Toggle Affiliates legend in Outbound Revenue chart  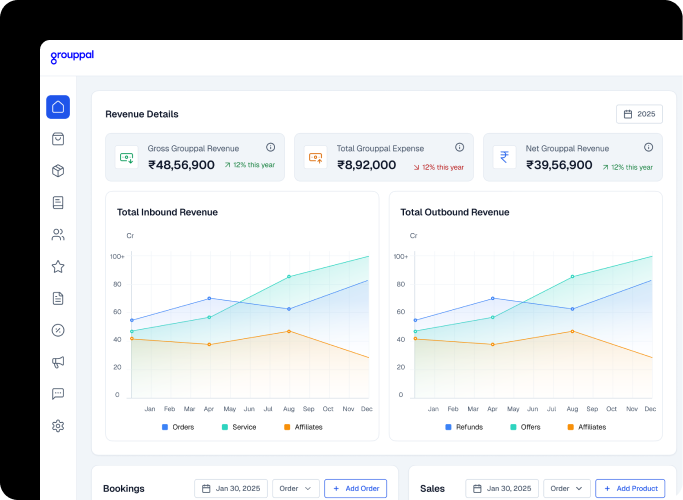coord(587,427)
